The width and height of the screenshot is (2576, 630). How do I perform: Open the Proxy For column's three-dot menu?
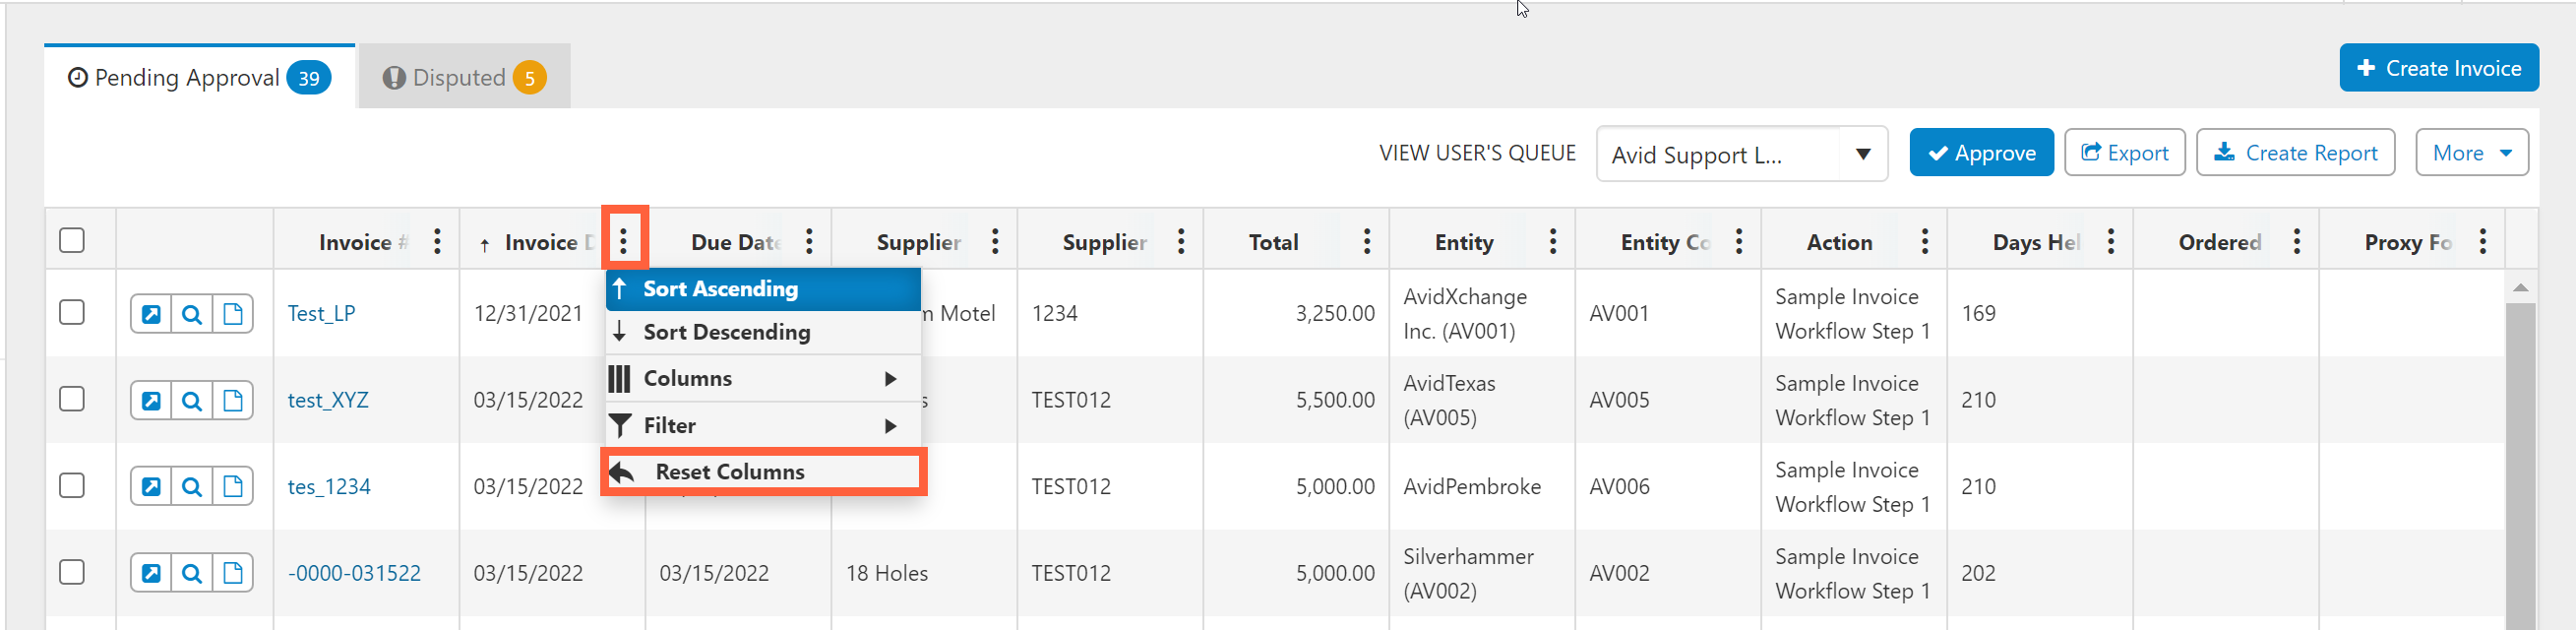coord(2483,241)
